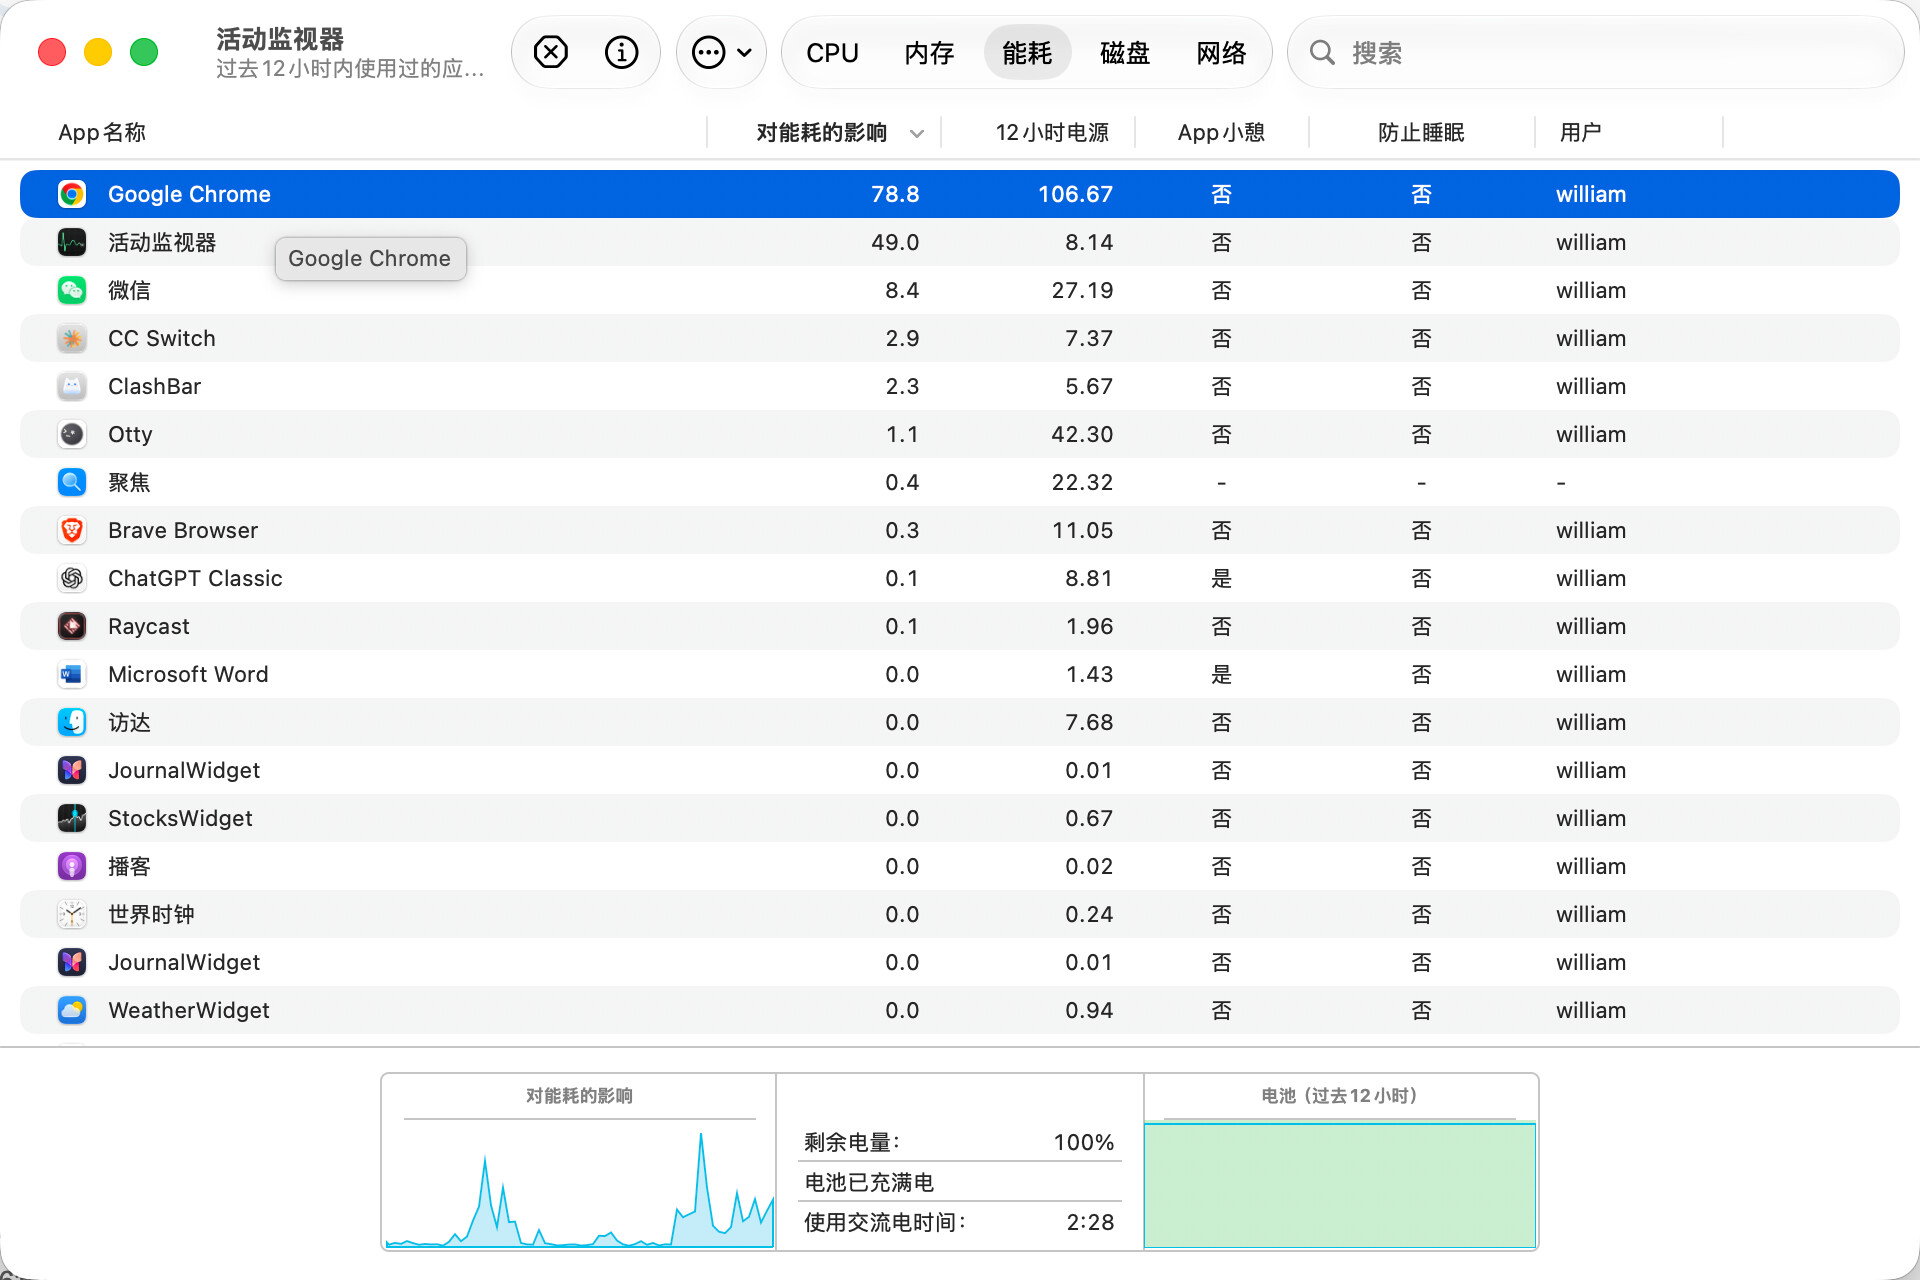Click the 访达 Finder icon
The height and width of the screenshot is (1280, 1920).
point(72,722)
